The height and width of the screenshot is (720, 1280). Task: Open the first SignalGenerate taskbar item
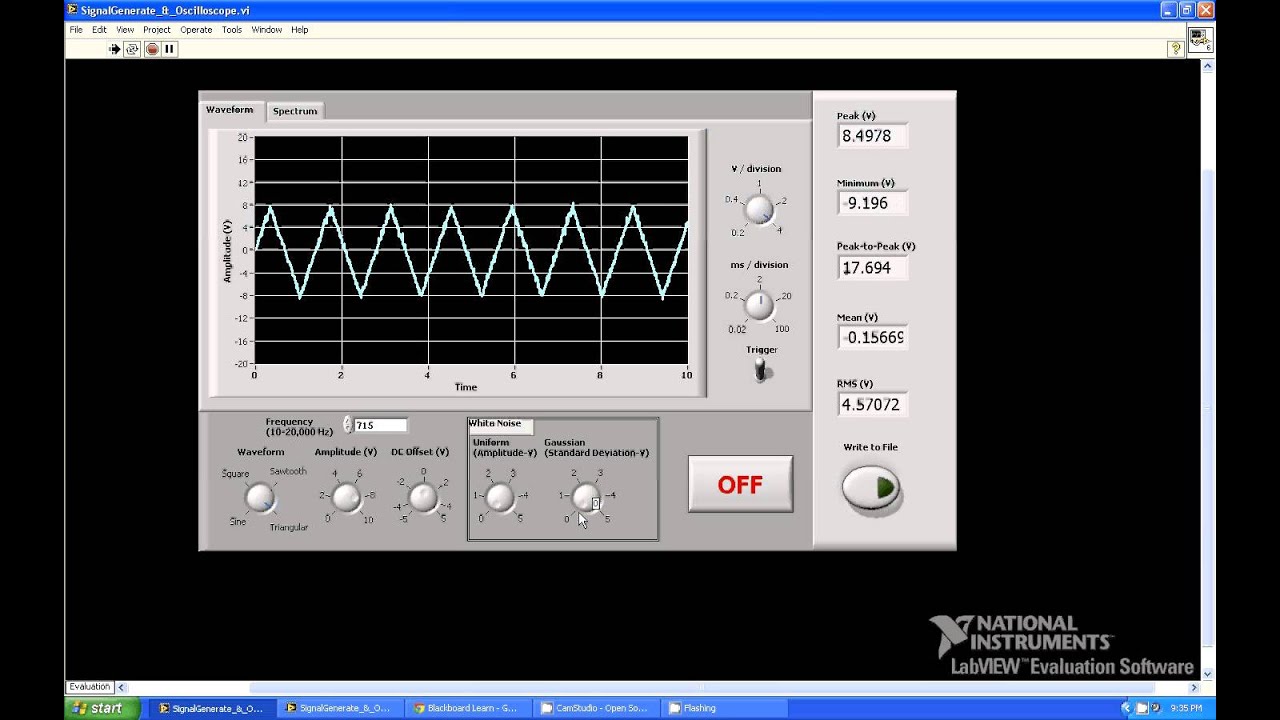pos(211,708)
